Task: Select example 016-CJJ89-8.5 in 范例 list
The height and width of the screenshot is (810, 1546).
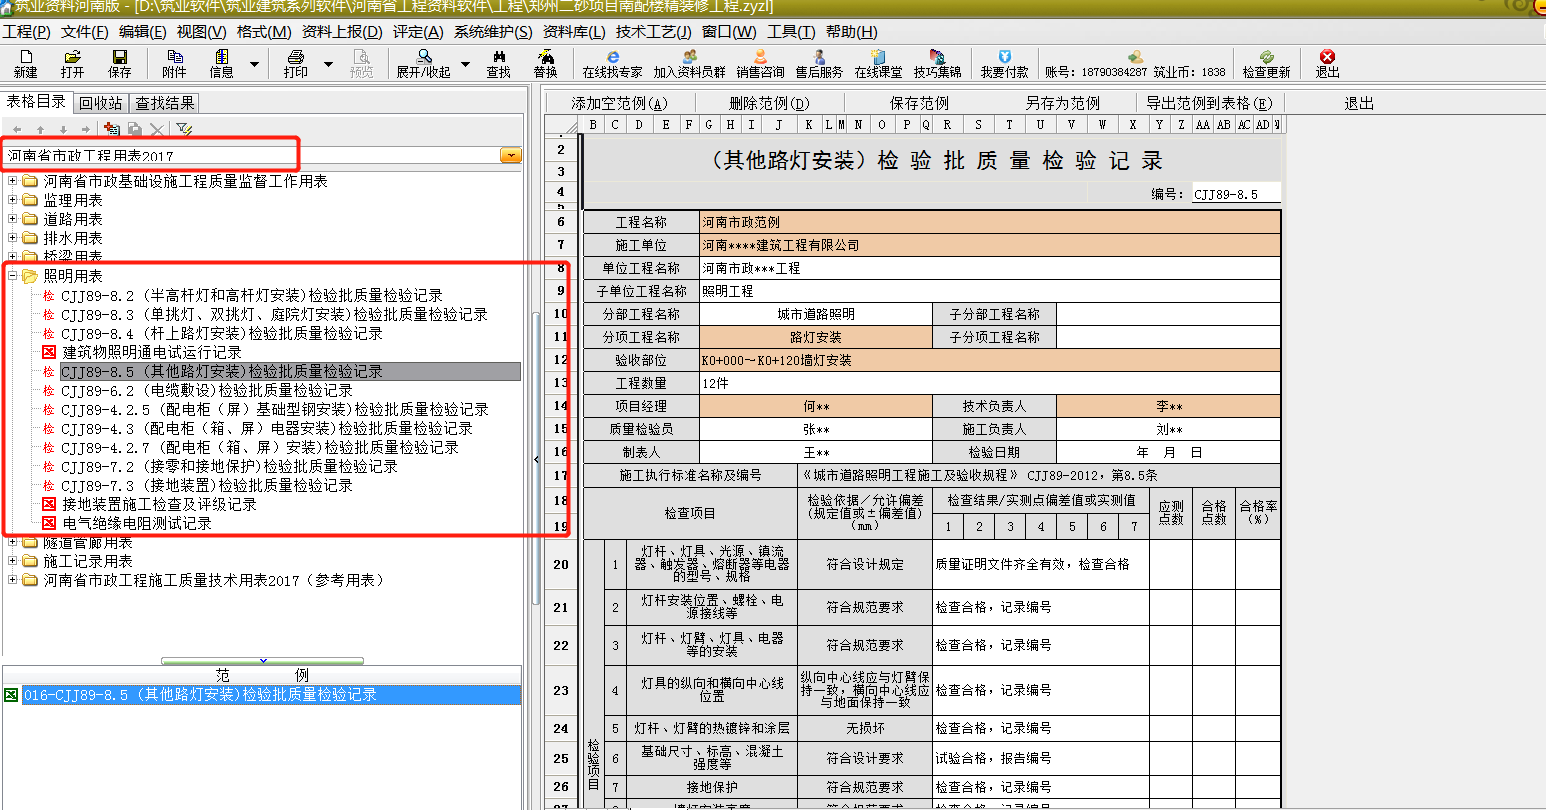Action: pyautogui.click(x=271, y=695)
